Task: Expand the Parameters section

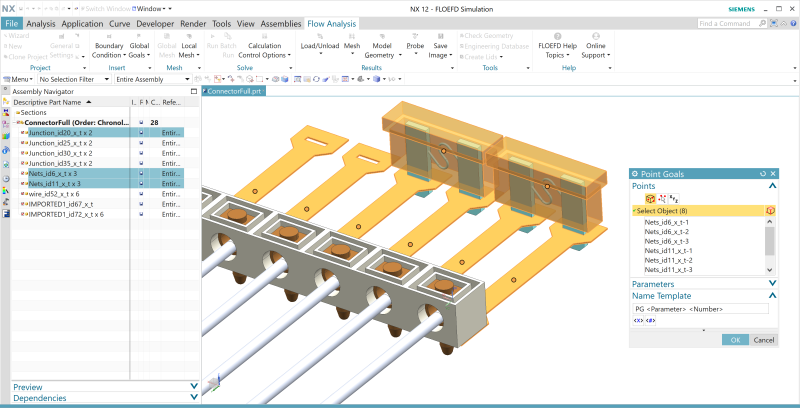Action: point(772,284)
